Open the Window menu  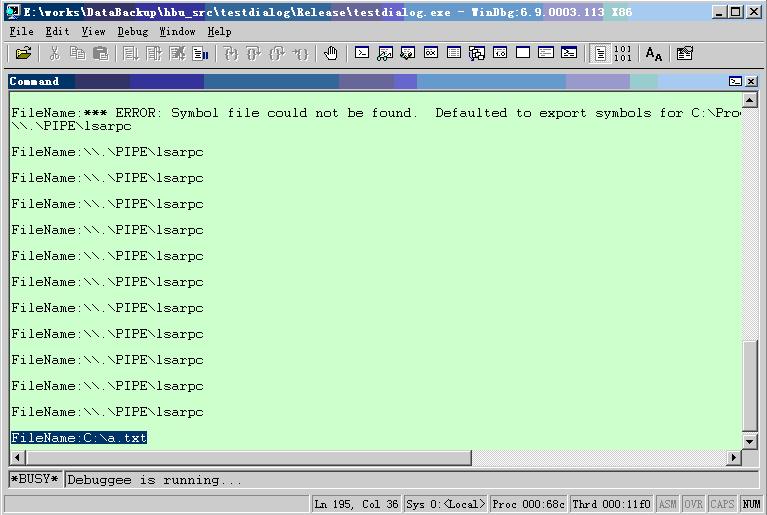[x=177, y=31]
